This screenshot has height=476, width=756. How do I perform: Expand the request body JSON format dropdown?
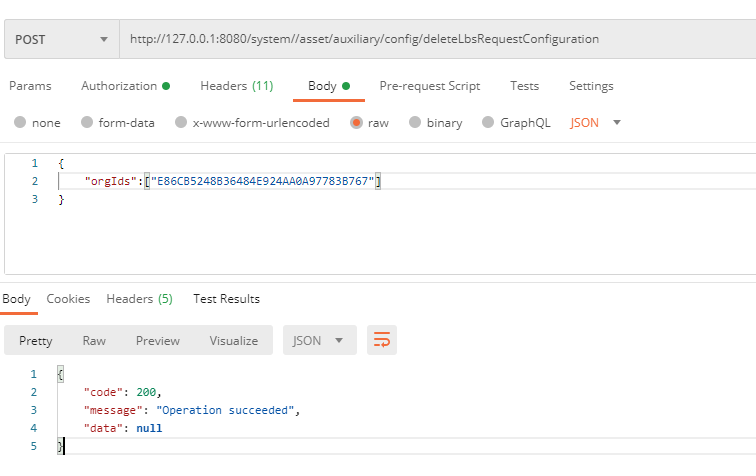coord(596,123)
